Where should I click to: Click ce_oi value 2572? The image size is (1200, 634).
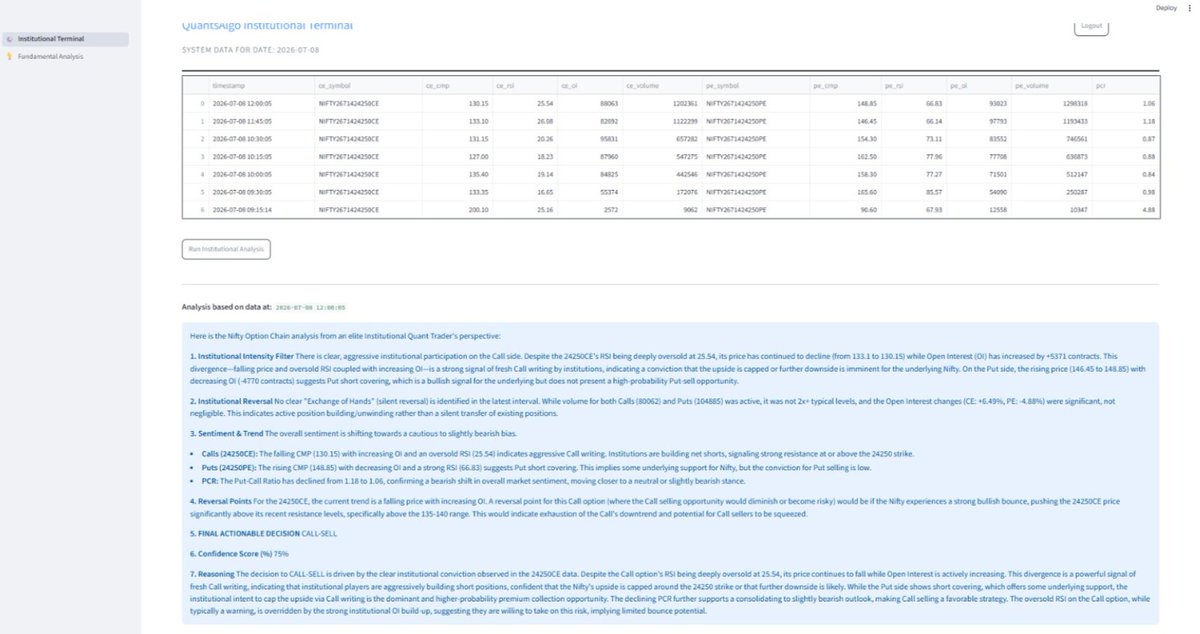[x=588, y=209]
